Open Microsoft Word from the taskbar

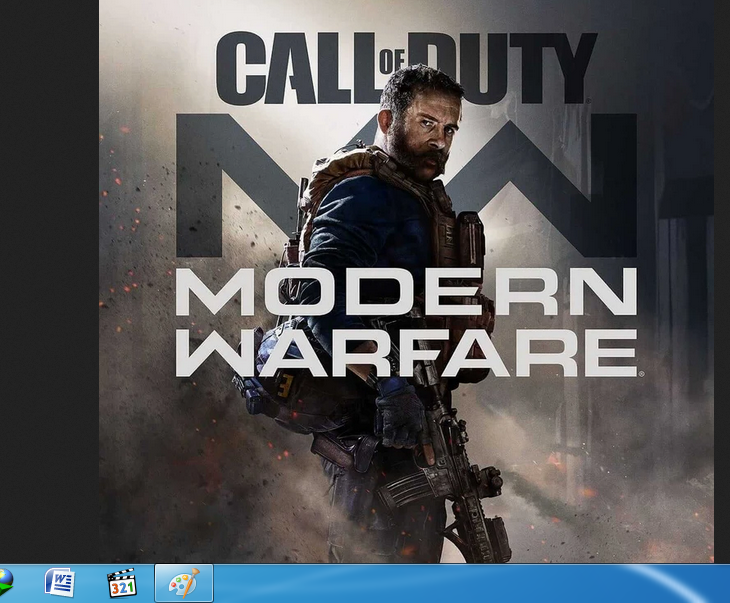(59, 583)
